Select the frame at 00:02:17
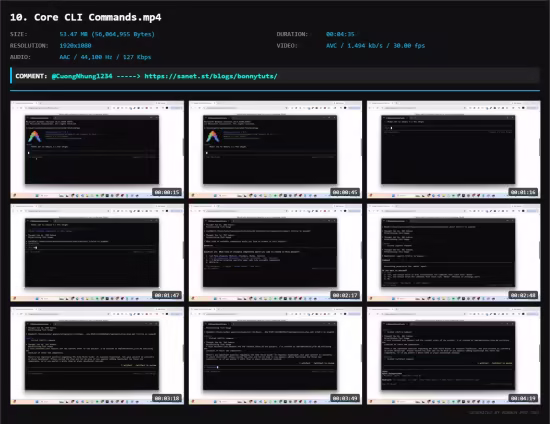The height and width of the screenshot is (424, 550). point(275,253)
